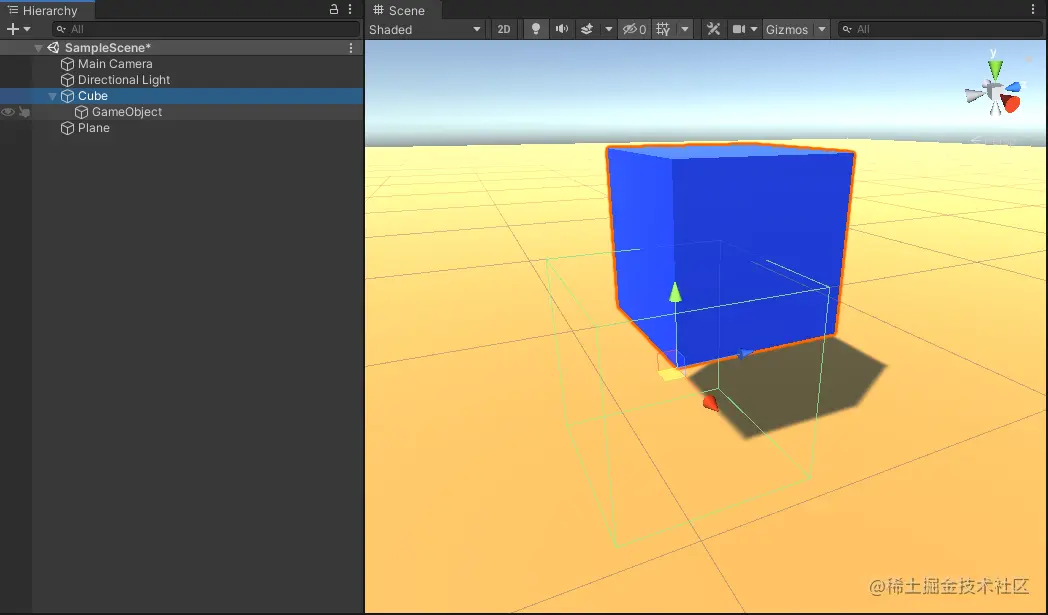The height and width of the screenshot is (615, 1048).
Task: Collapse the Cube foldout arrow
Action: pos(52,96)
